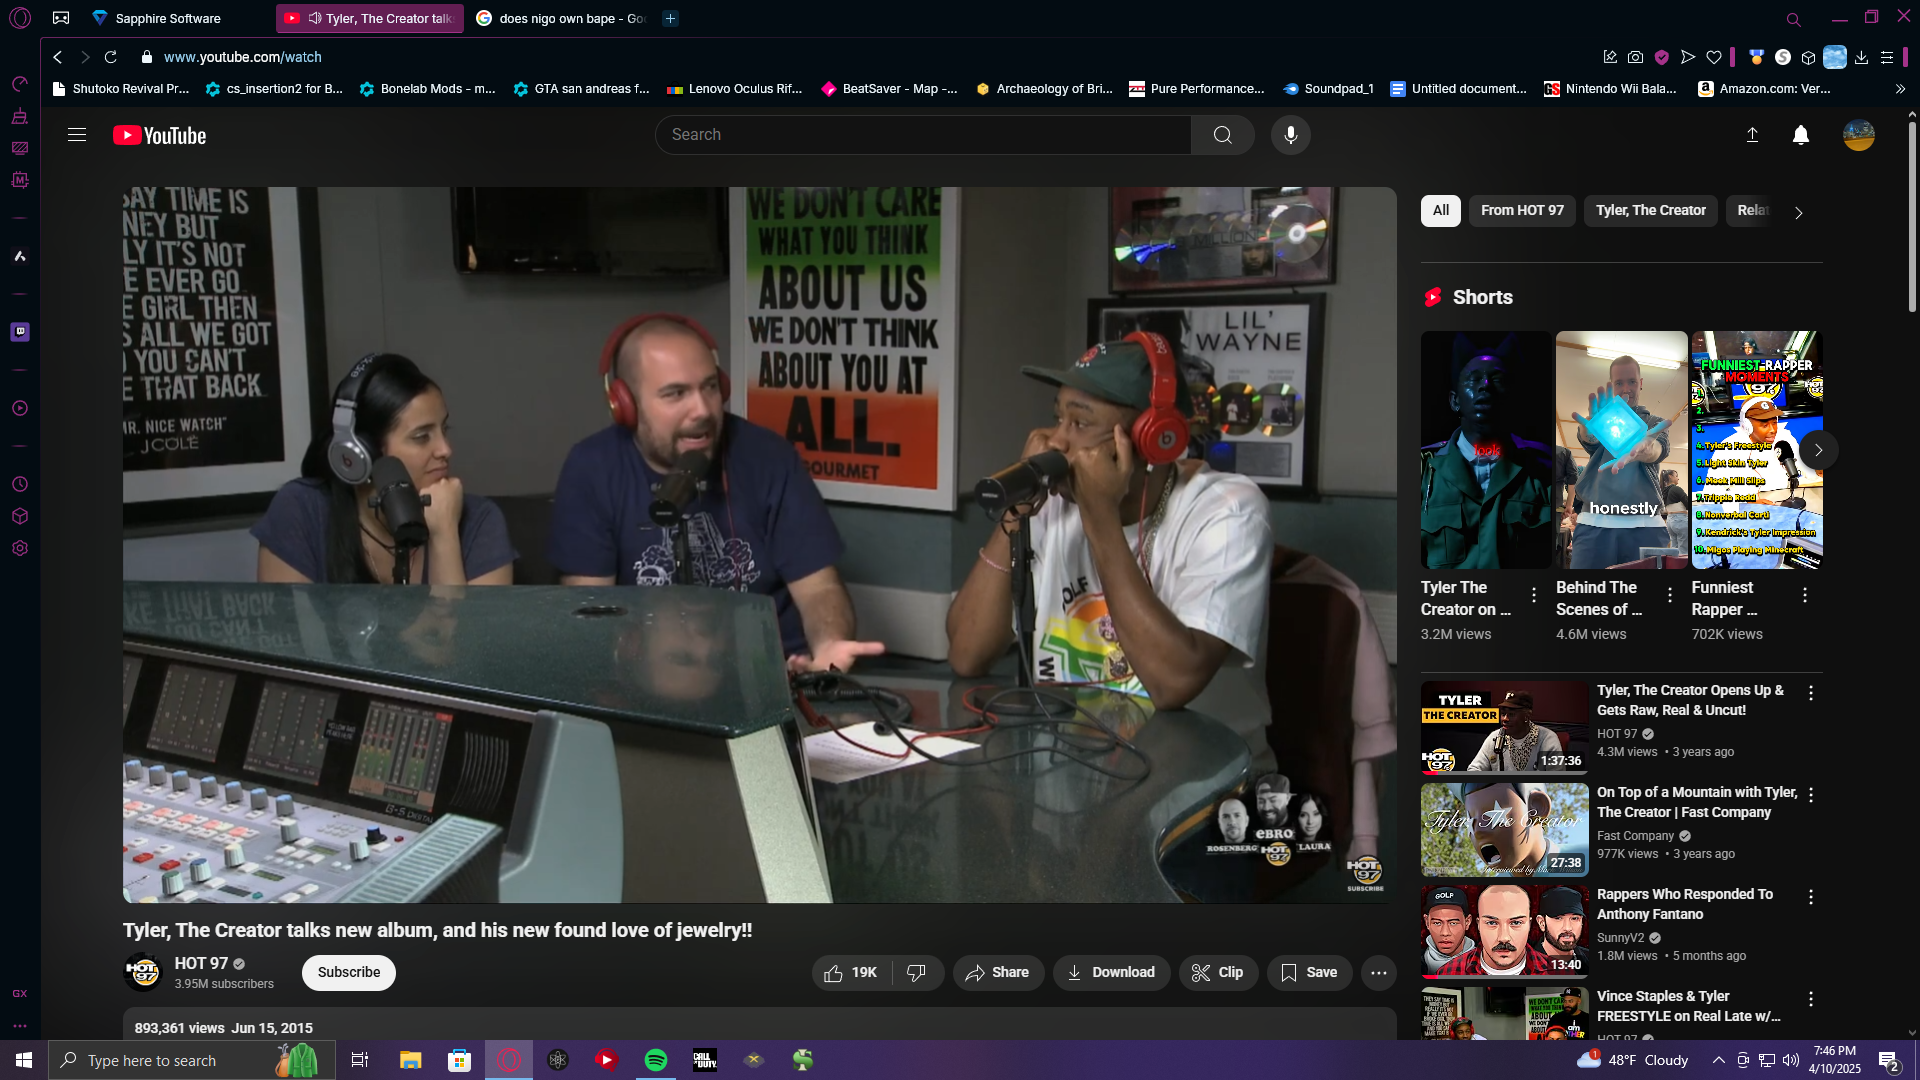This screenshot has height=1080, width=1920.
Task: Dislike the video with thumbs down
Action: [x=916, y=973]
